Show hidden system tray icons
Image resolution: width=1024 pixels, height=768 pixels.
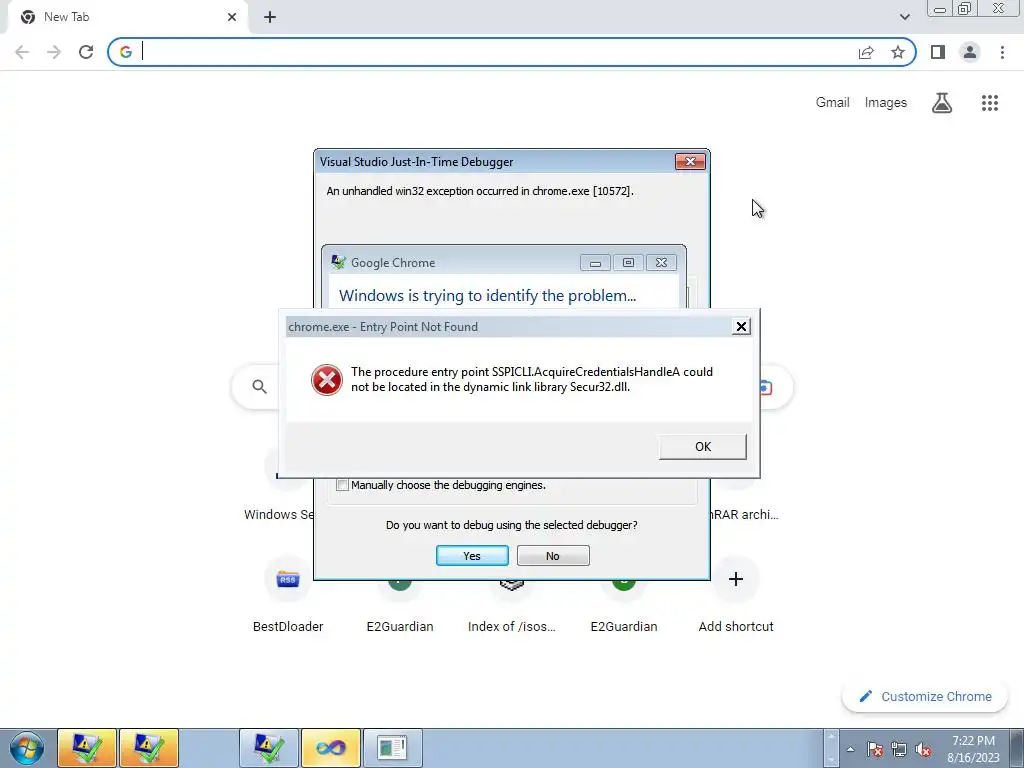pos(850,749)
